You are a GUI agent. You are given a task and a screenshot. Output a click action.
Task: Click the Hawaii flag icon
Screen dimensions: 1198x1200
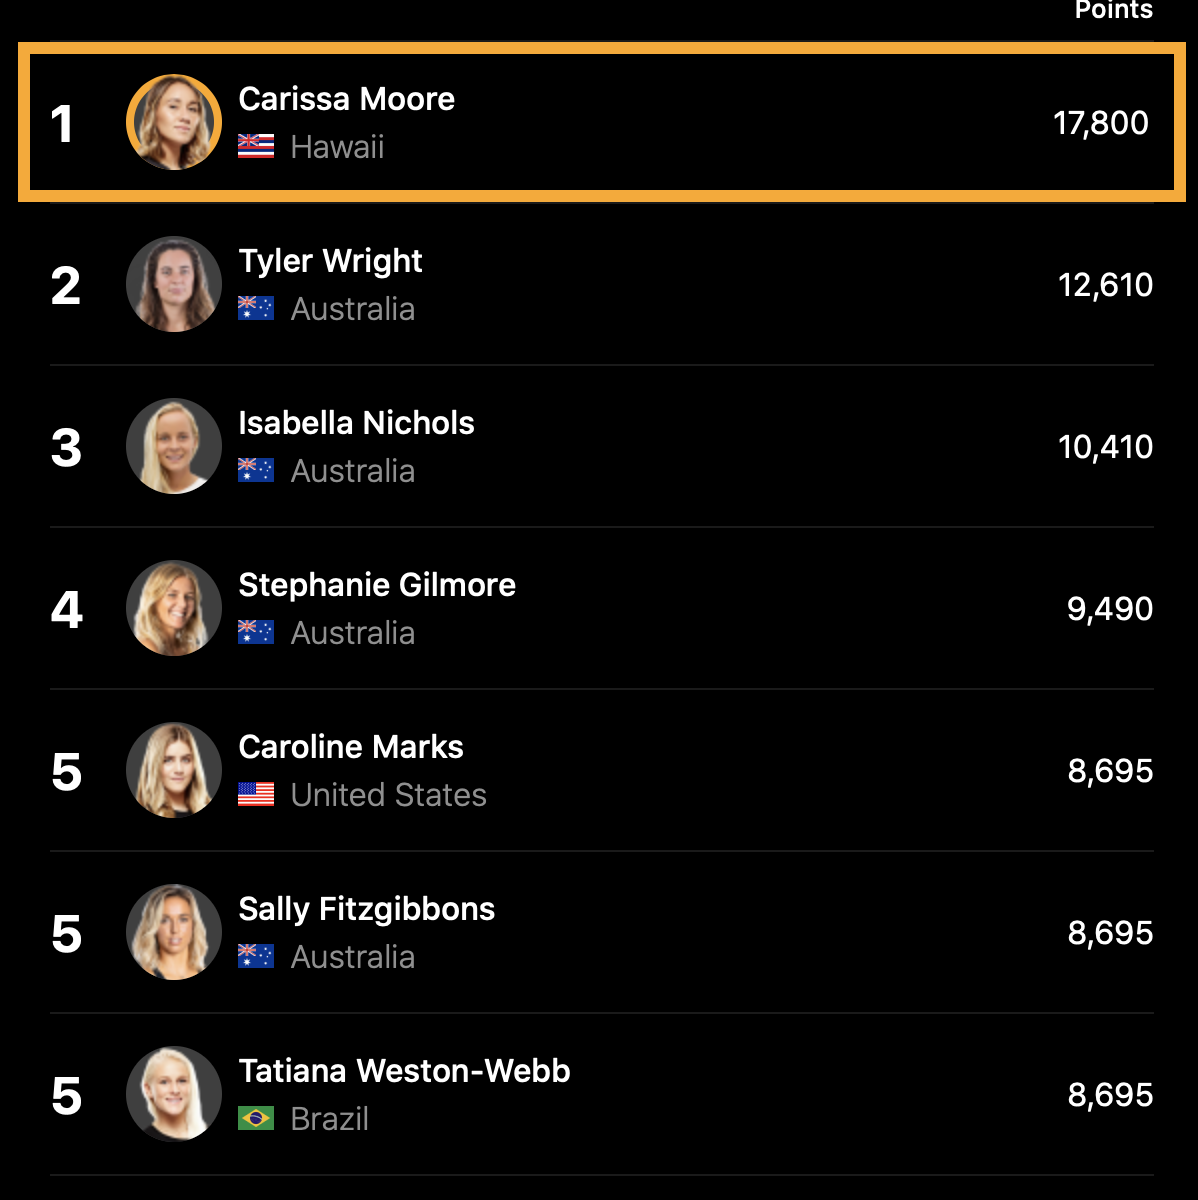pos(256,147)
